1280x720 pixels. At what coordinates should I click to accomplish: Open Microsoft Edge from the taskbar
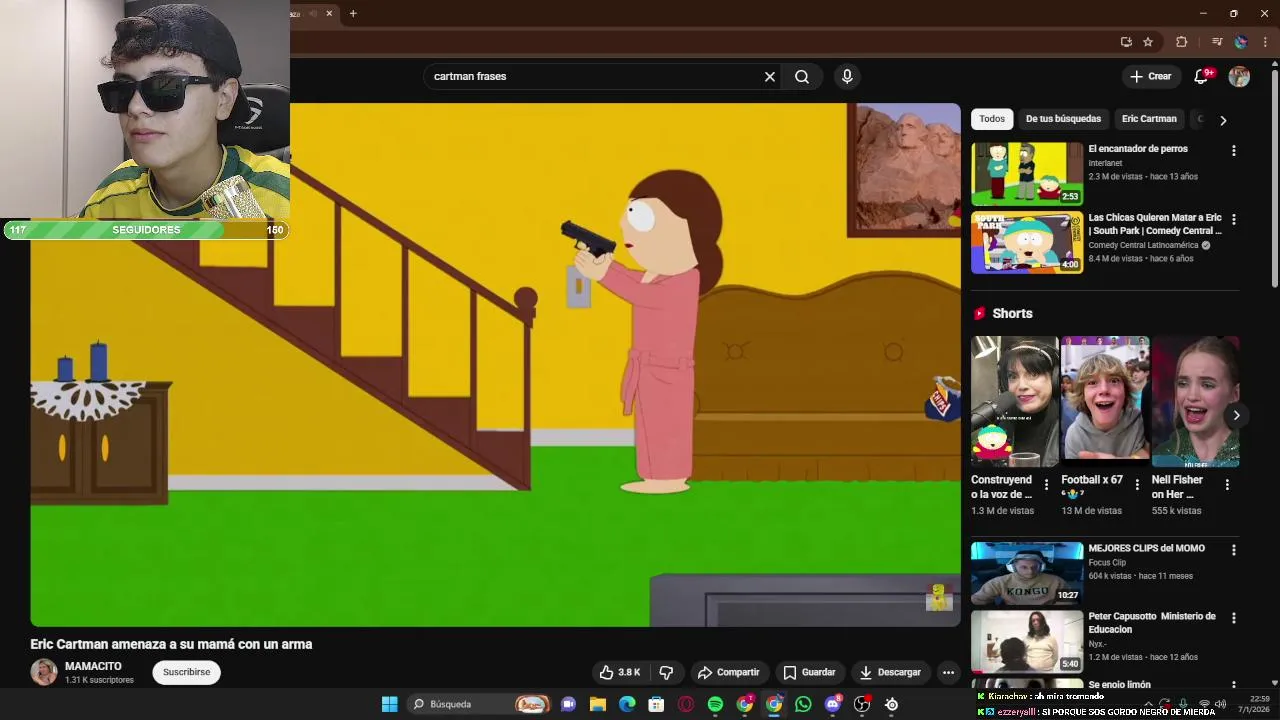click(627, 704)
